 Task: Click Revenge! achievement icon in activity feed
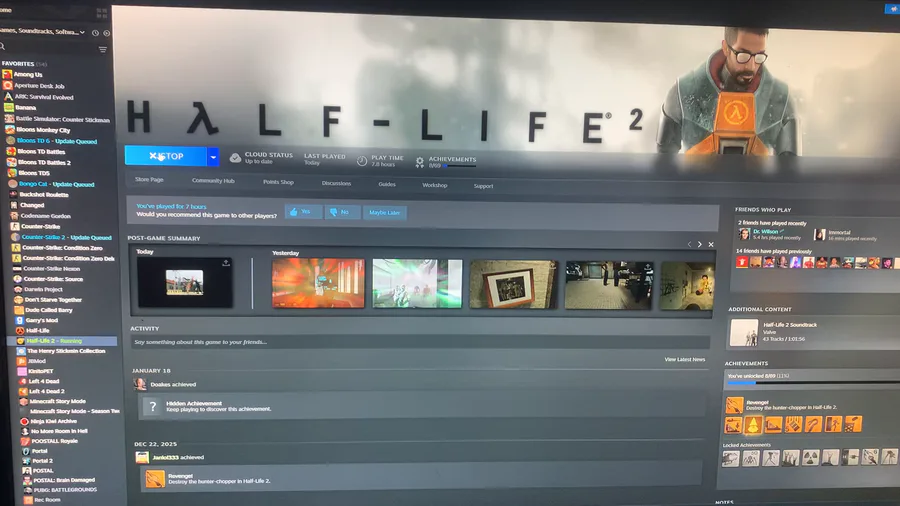pos(154,478)
